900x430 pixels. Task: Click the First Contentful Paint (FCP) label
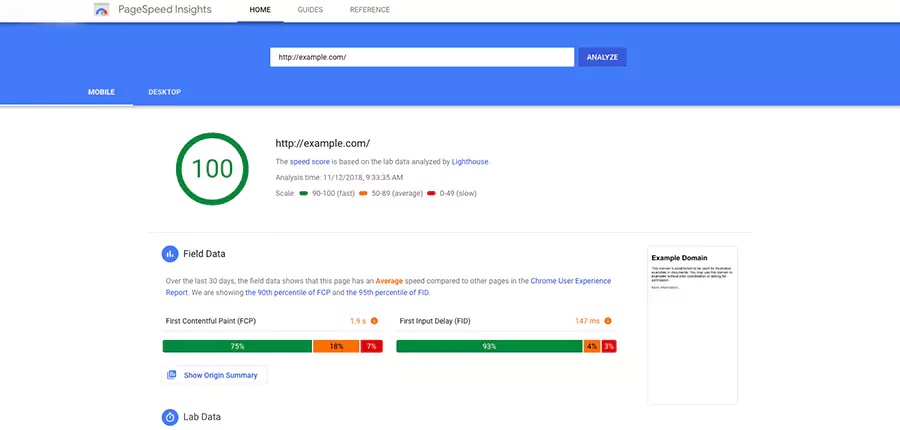pyautogui.click(x=211, y=321)
